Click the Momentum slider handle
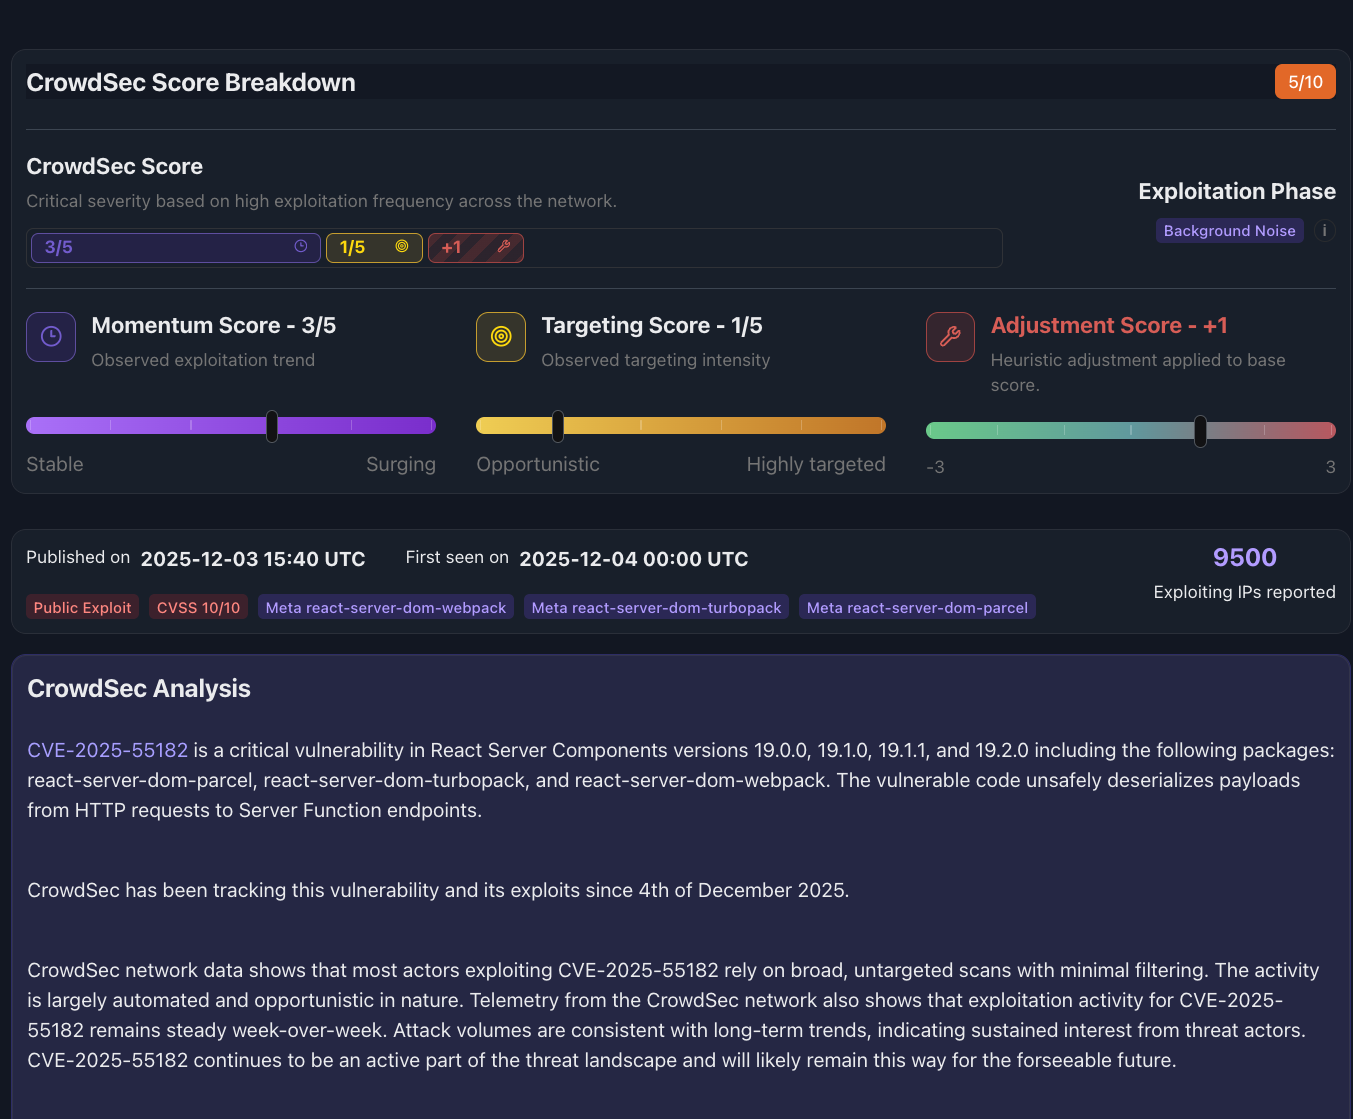Viewport: 1353px width, 1119px height. (272, 426)
